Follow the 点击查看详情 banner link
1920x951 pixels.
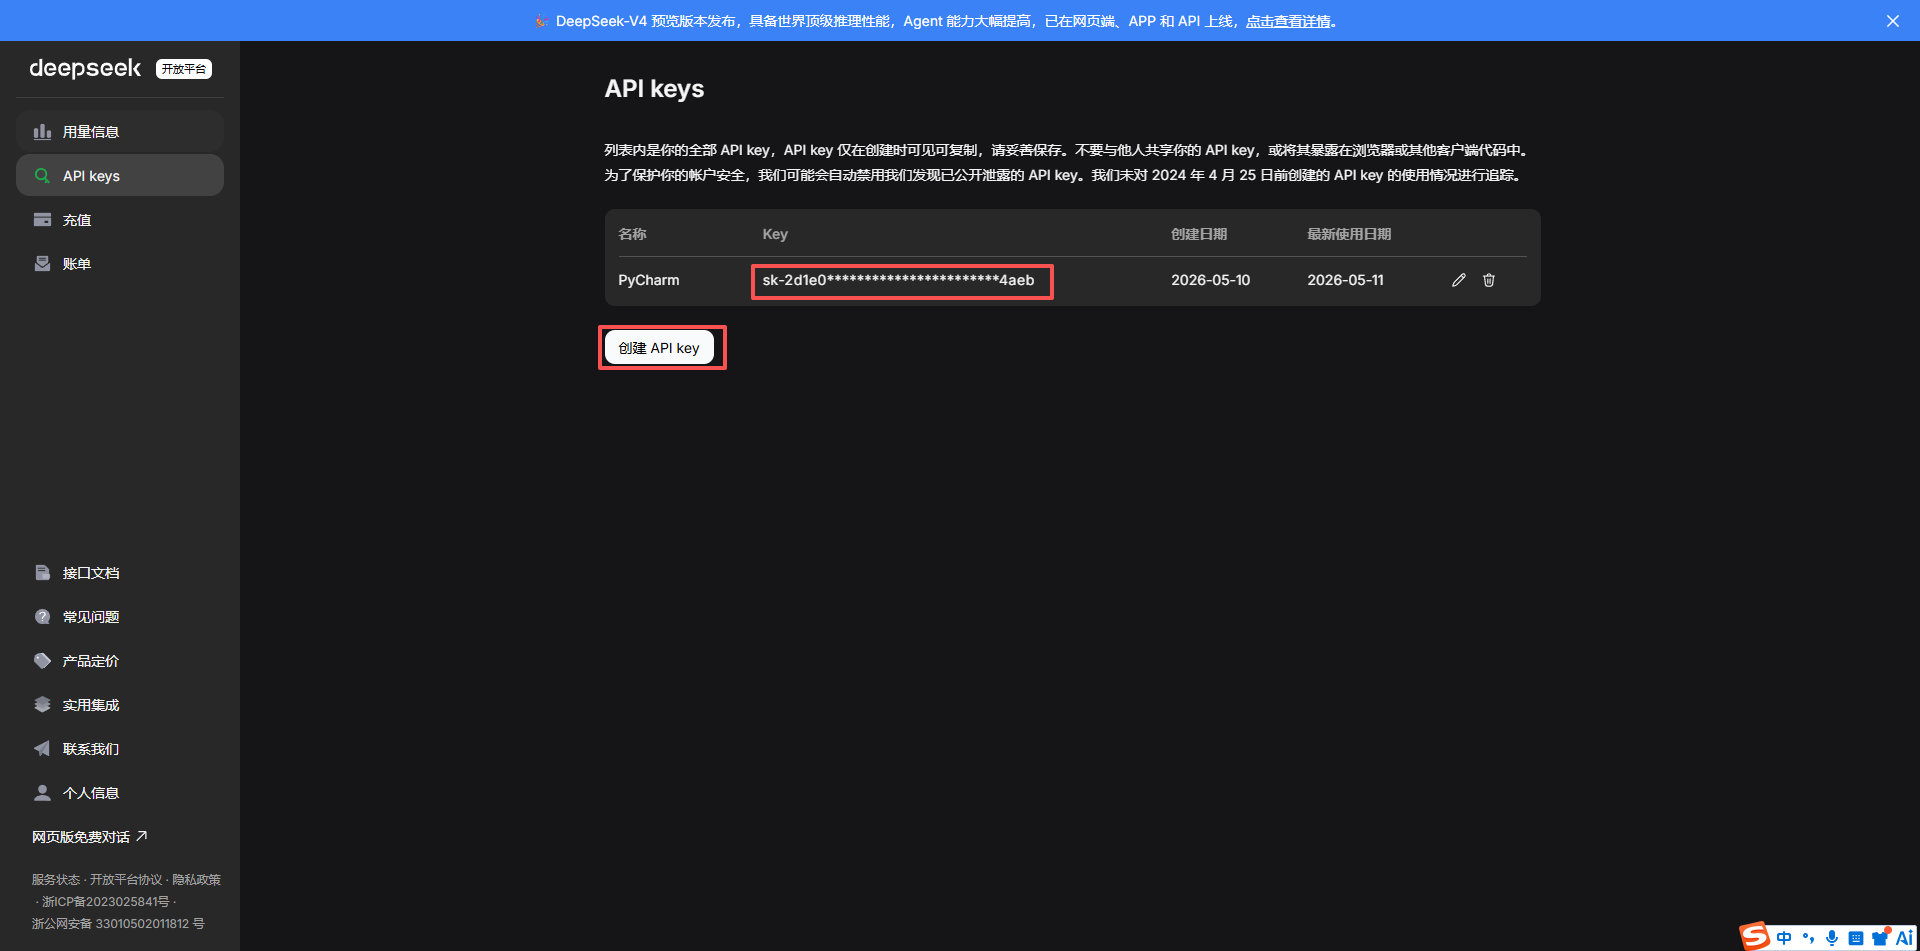(x=1288, y=21)
